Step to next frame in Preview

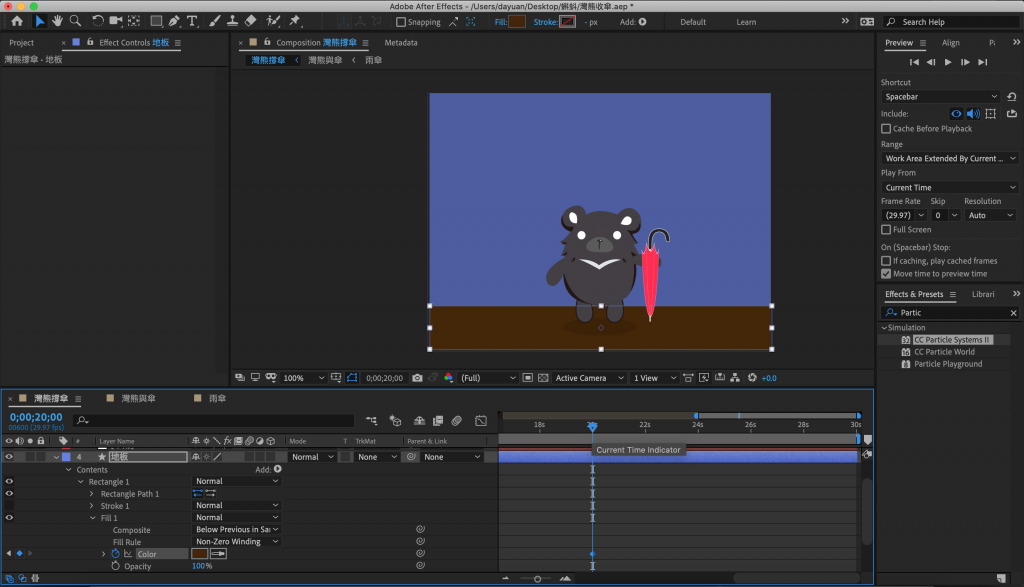(x=965, y=62)
